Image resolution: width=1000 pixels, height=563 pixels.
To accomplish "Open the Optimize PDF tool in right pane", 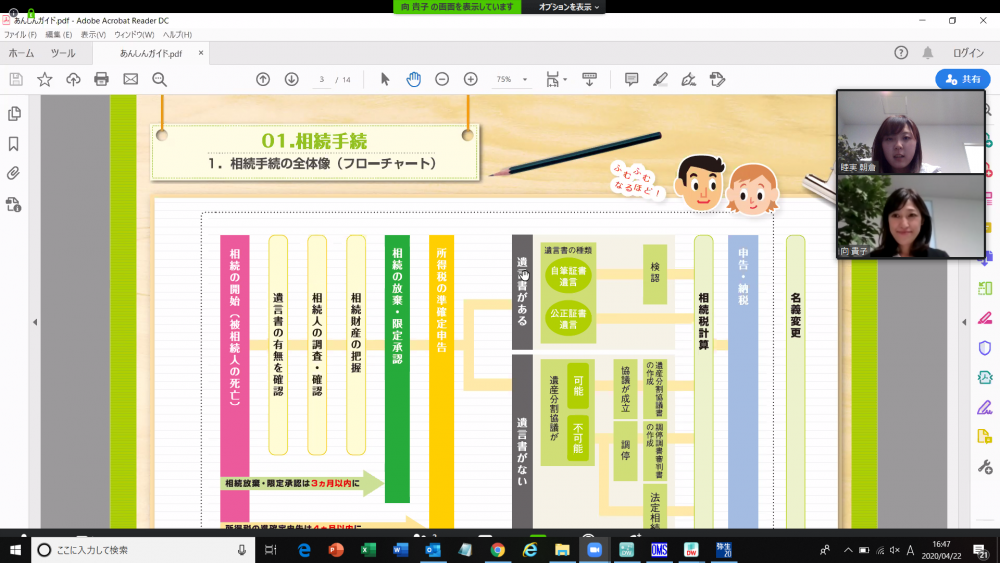I will point(985,377).
